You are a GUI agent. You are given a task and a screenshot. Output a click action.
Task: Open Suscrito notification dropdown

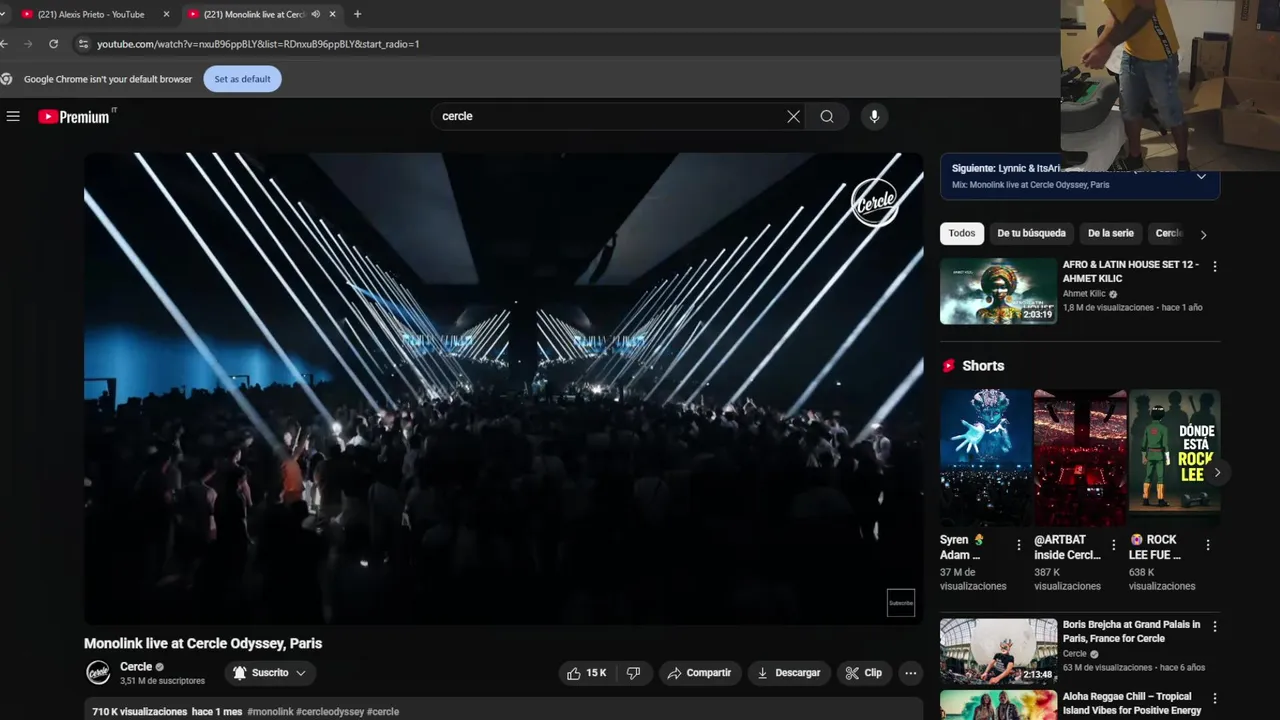(x=270, y=673)
